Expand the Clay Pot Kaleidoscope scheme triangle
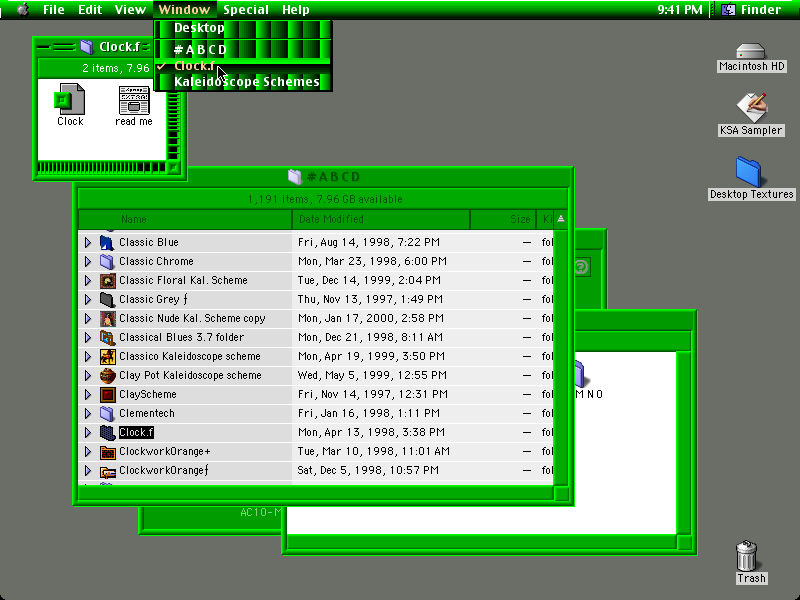Viewport: 800px width, 600px height. [88, 376]
